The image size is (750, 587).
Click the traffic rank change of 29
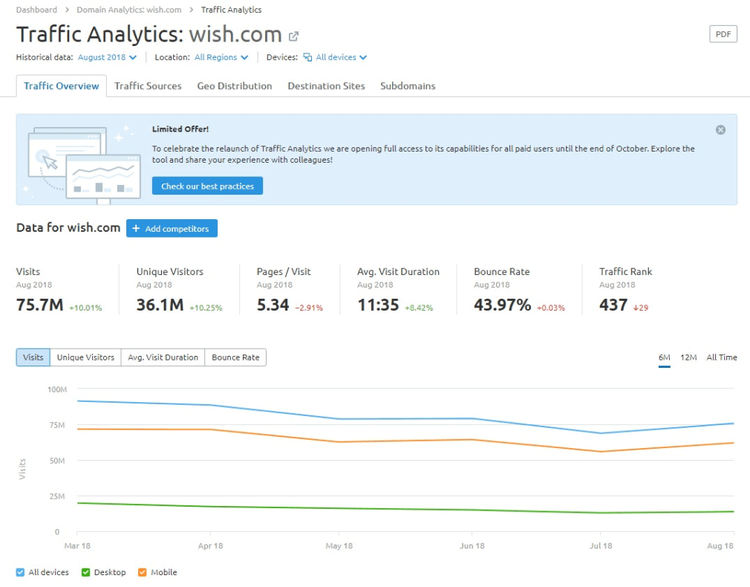click(x=641, y=308)
